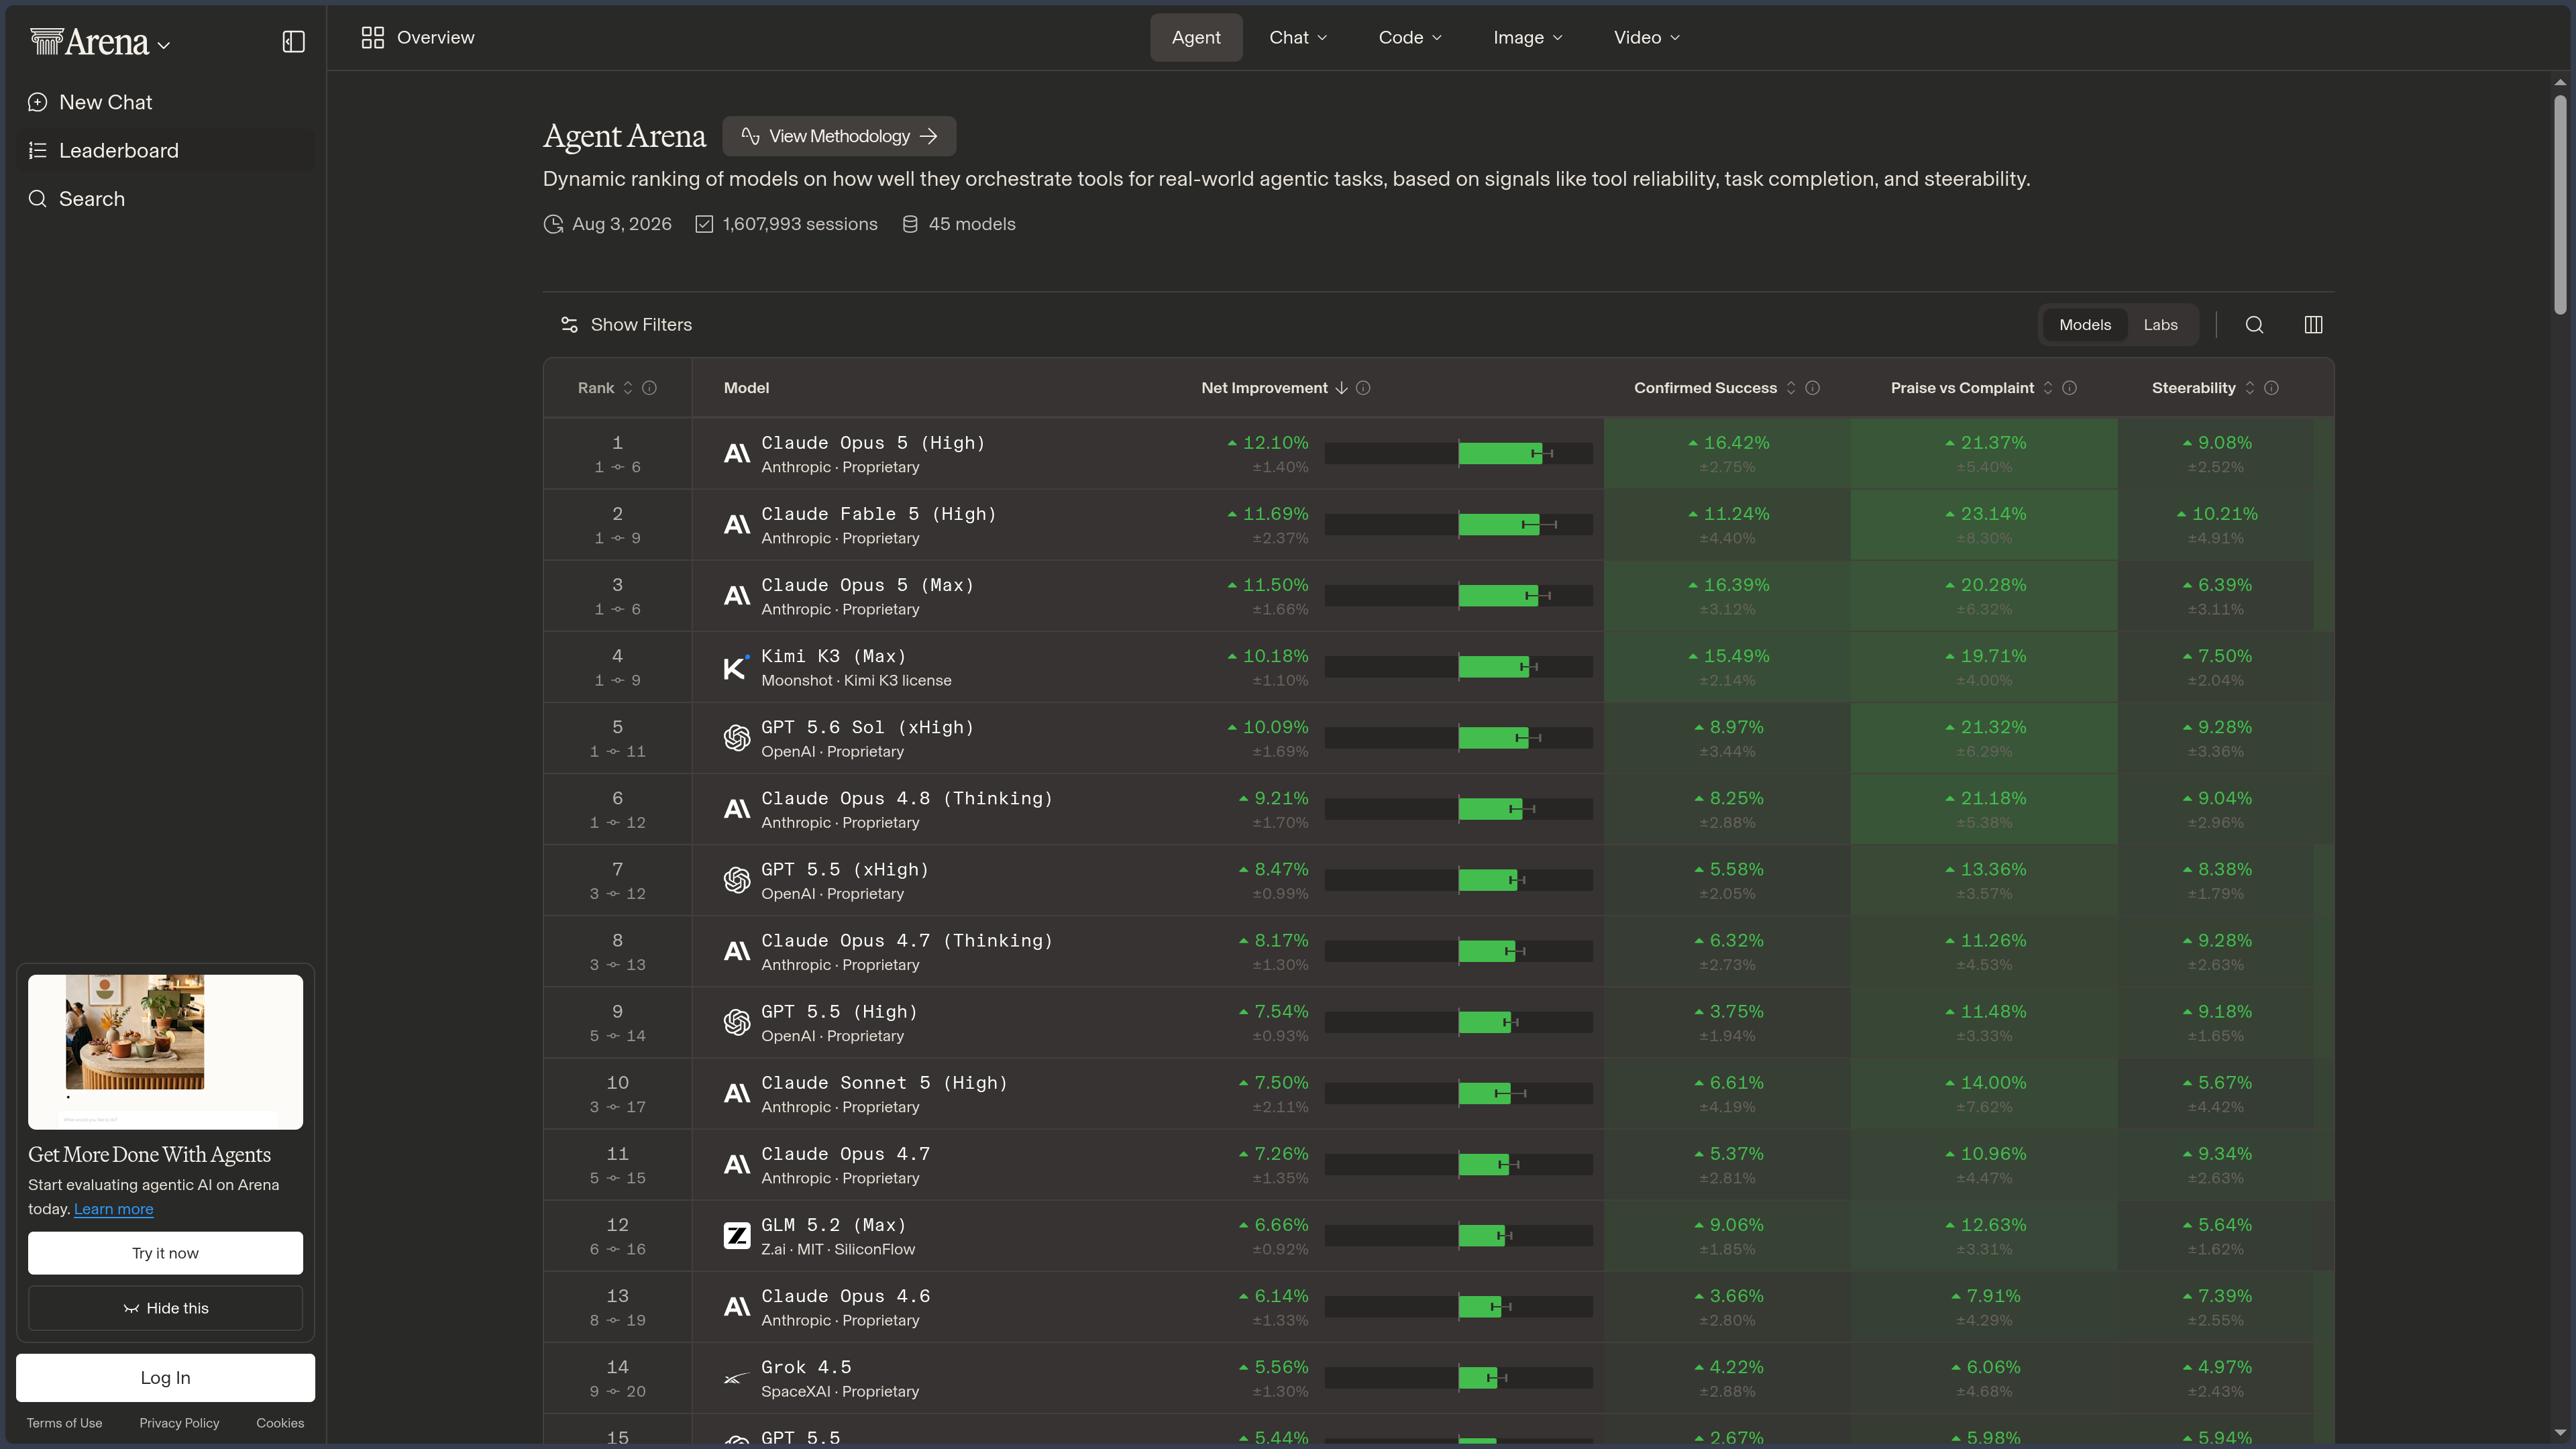Click Anthropic logo beside Claude Fable 5 (High)
The height and width of the screenshot is (1449, 2576).
(737, 525)
